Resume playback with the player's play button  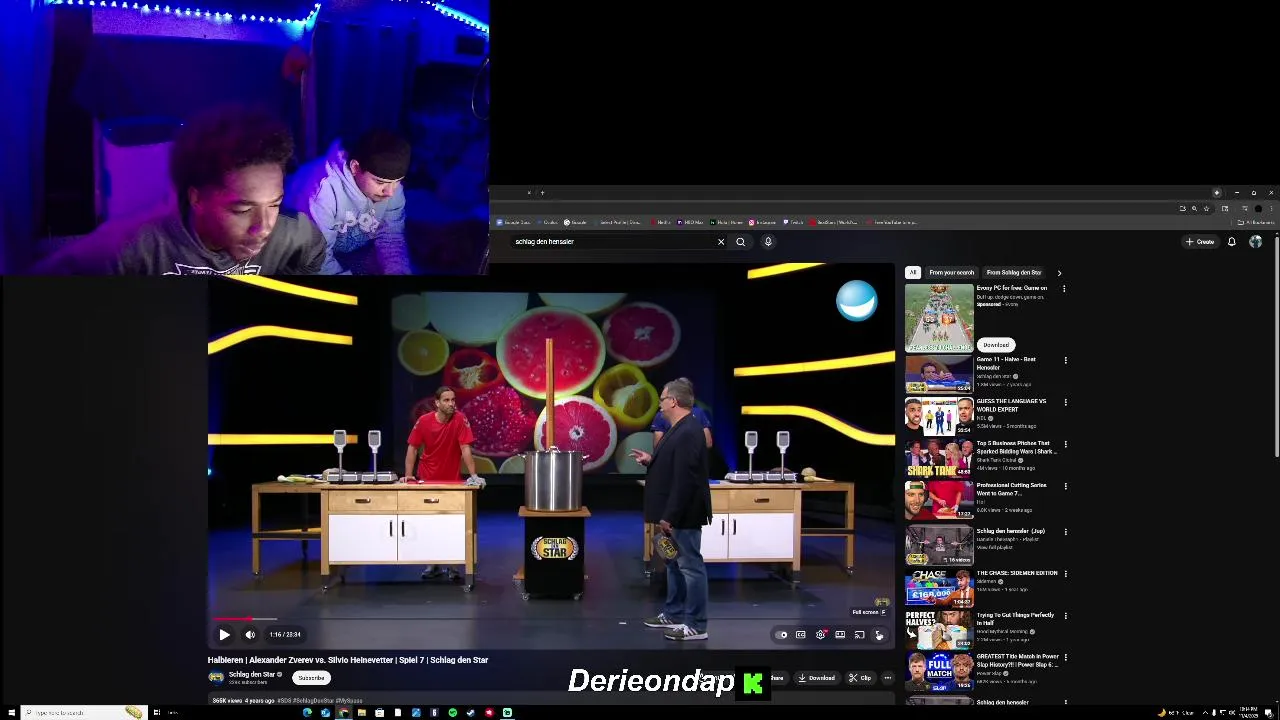[224, 634]
